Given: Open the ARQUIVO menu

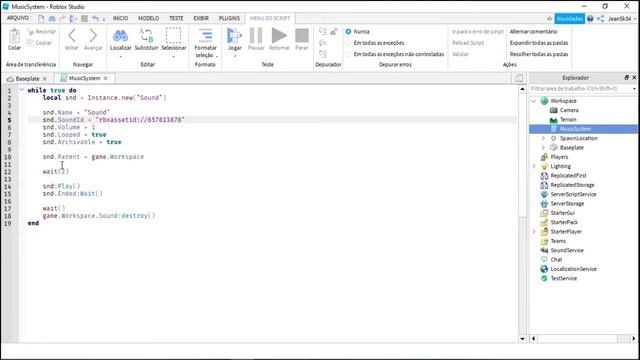Looking at the screenshot, I should click(x=18, y=18).
